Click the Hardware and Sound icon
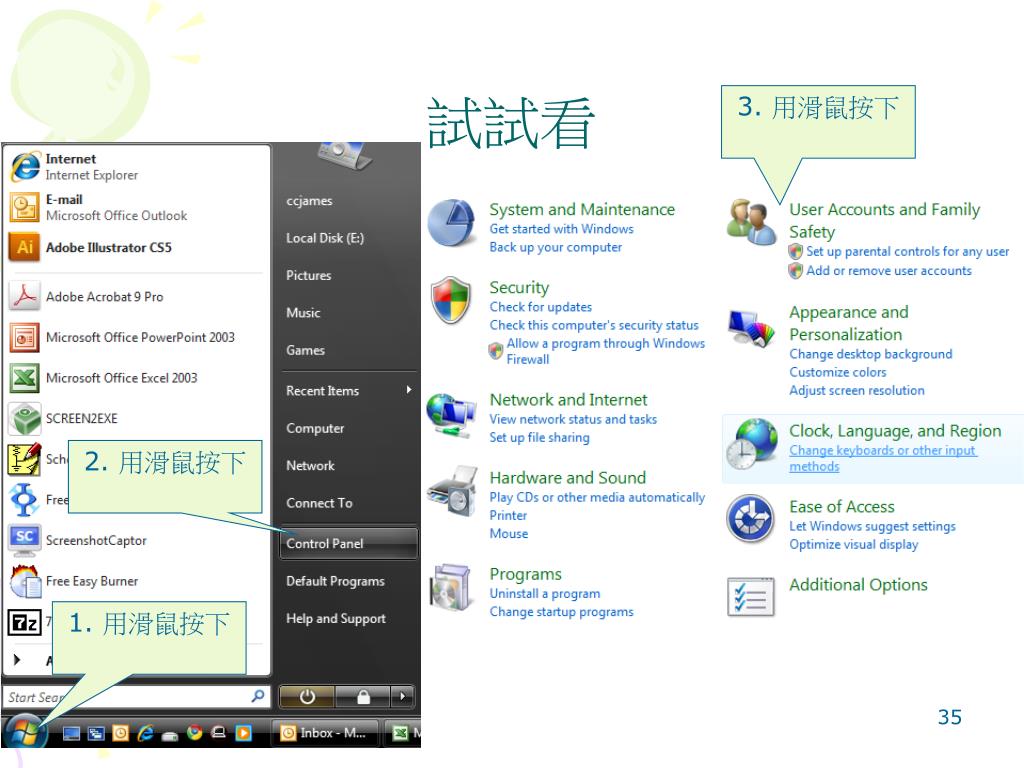1024x768 pixels. (453, 491)
